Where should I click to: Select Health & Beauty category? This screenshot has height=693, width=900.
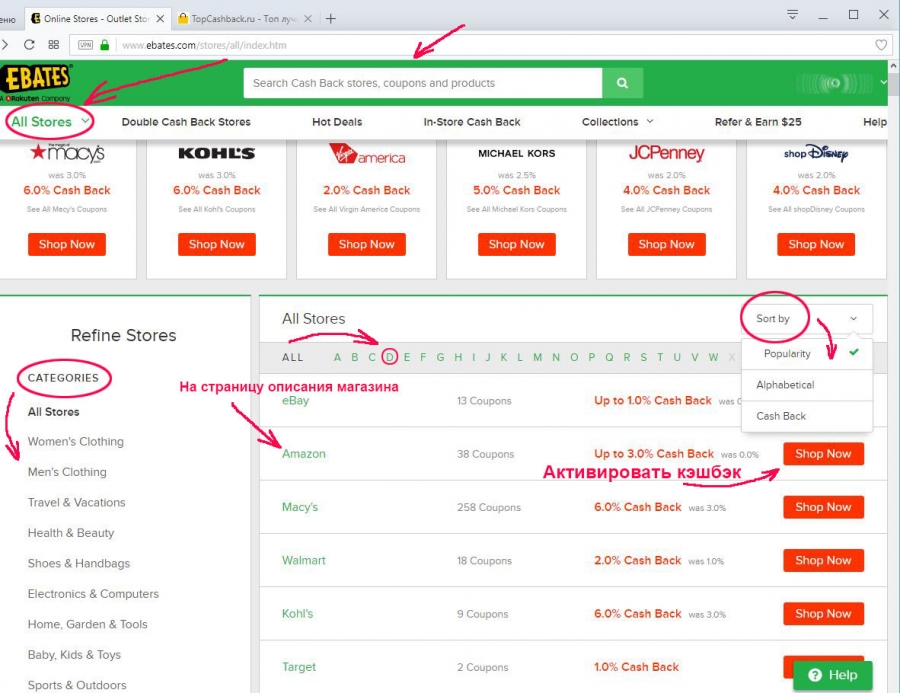click(x=71, y=533)
